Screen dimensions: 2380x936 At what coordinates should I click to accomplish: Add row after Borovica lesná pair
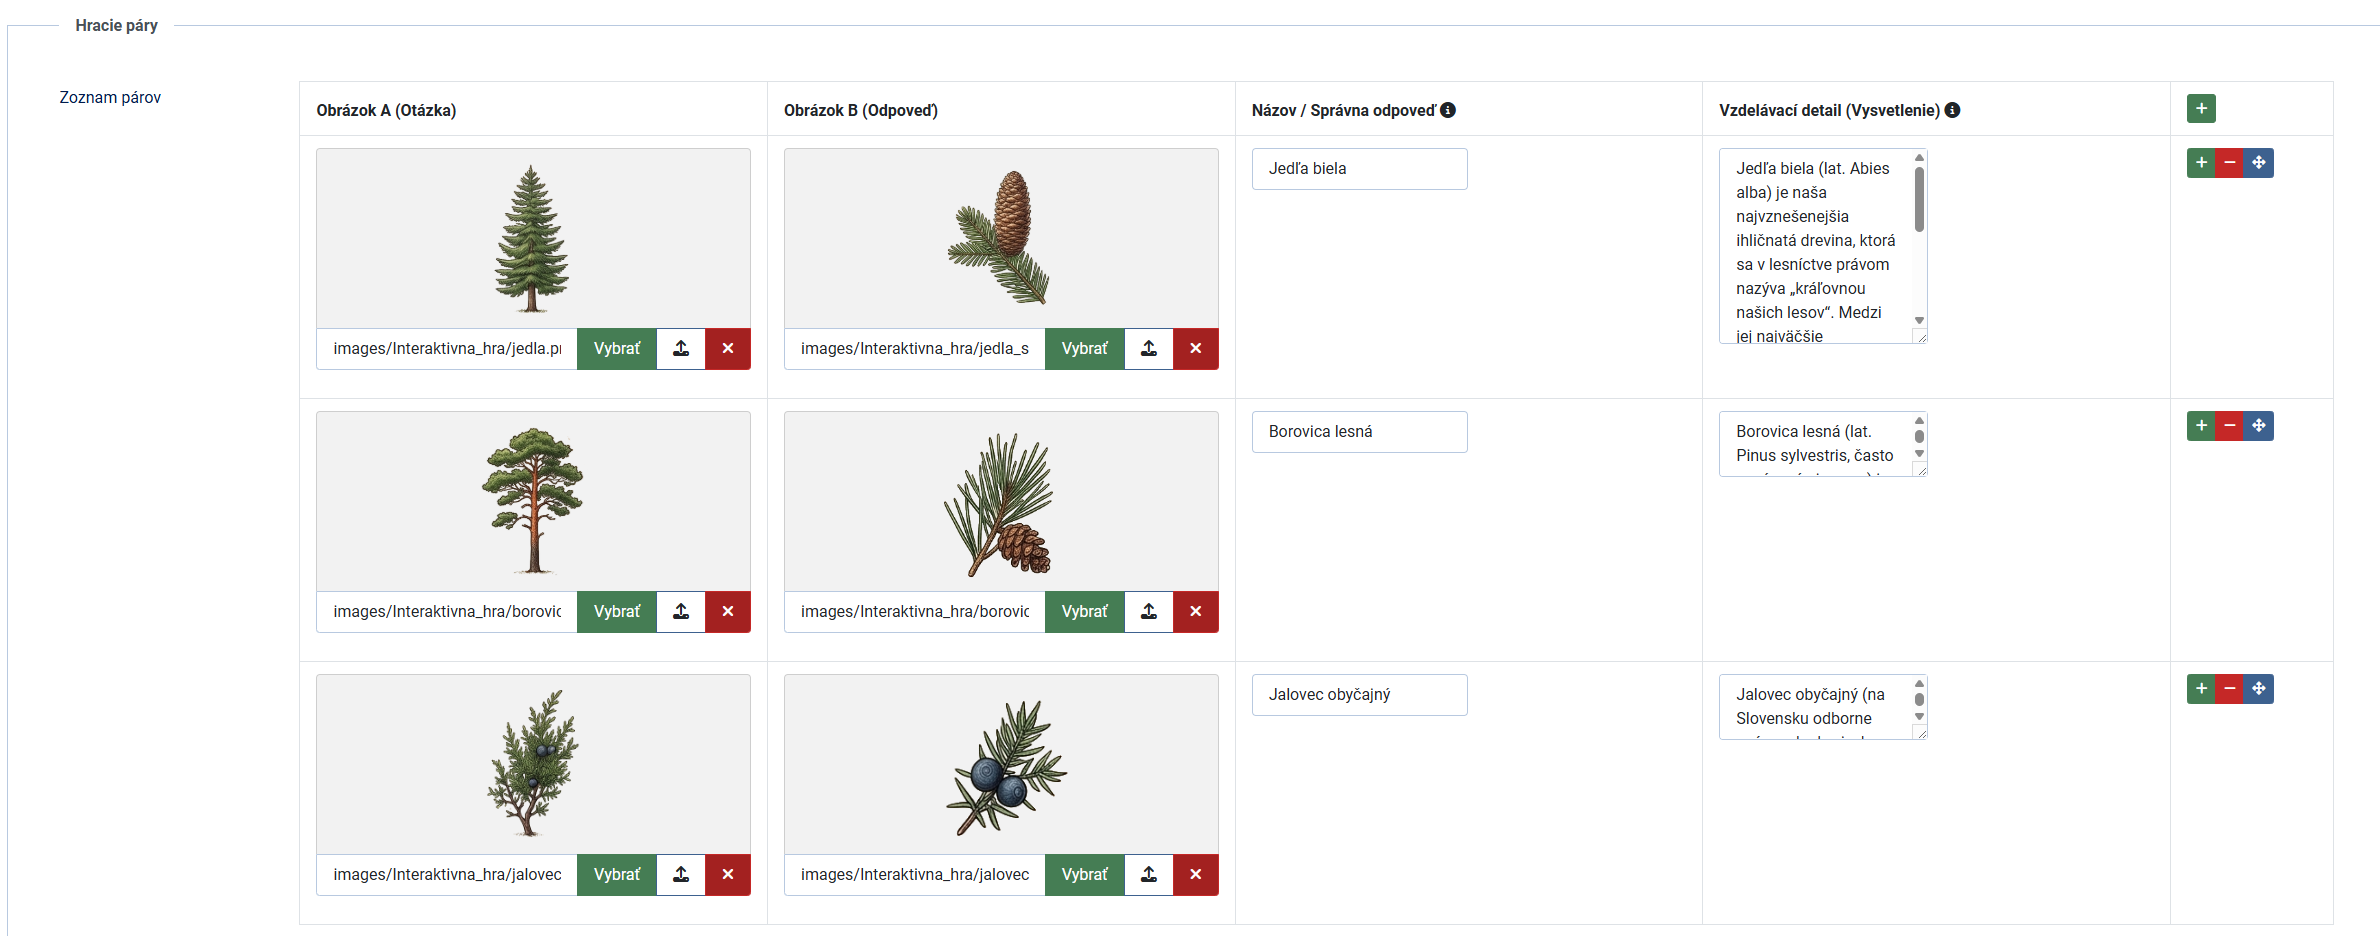click(x=2201, y=426)
